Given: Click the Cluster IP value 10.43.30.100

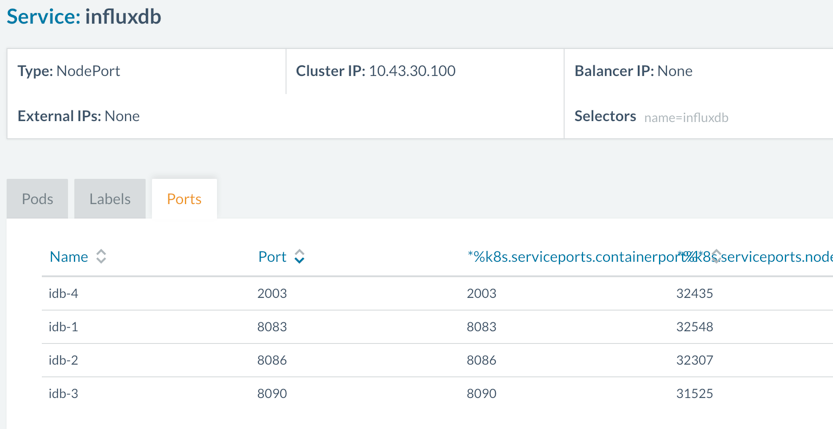Looking at the screenshot, I should click(412, 71).
